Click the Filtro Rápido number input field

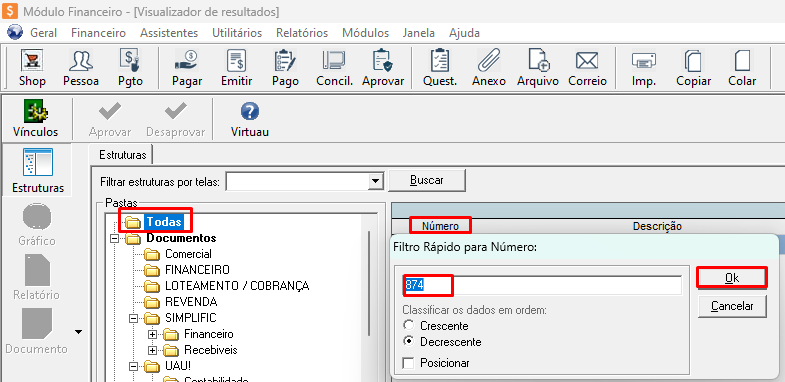(542, 285)
